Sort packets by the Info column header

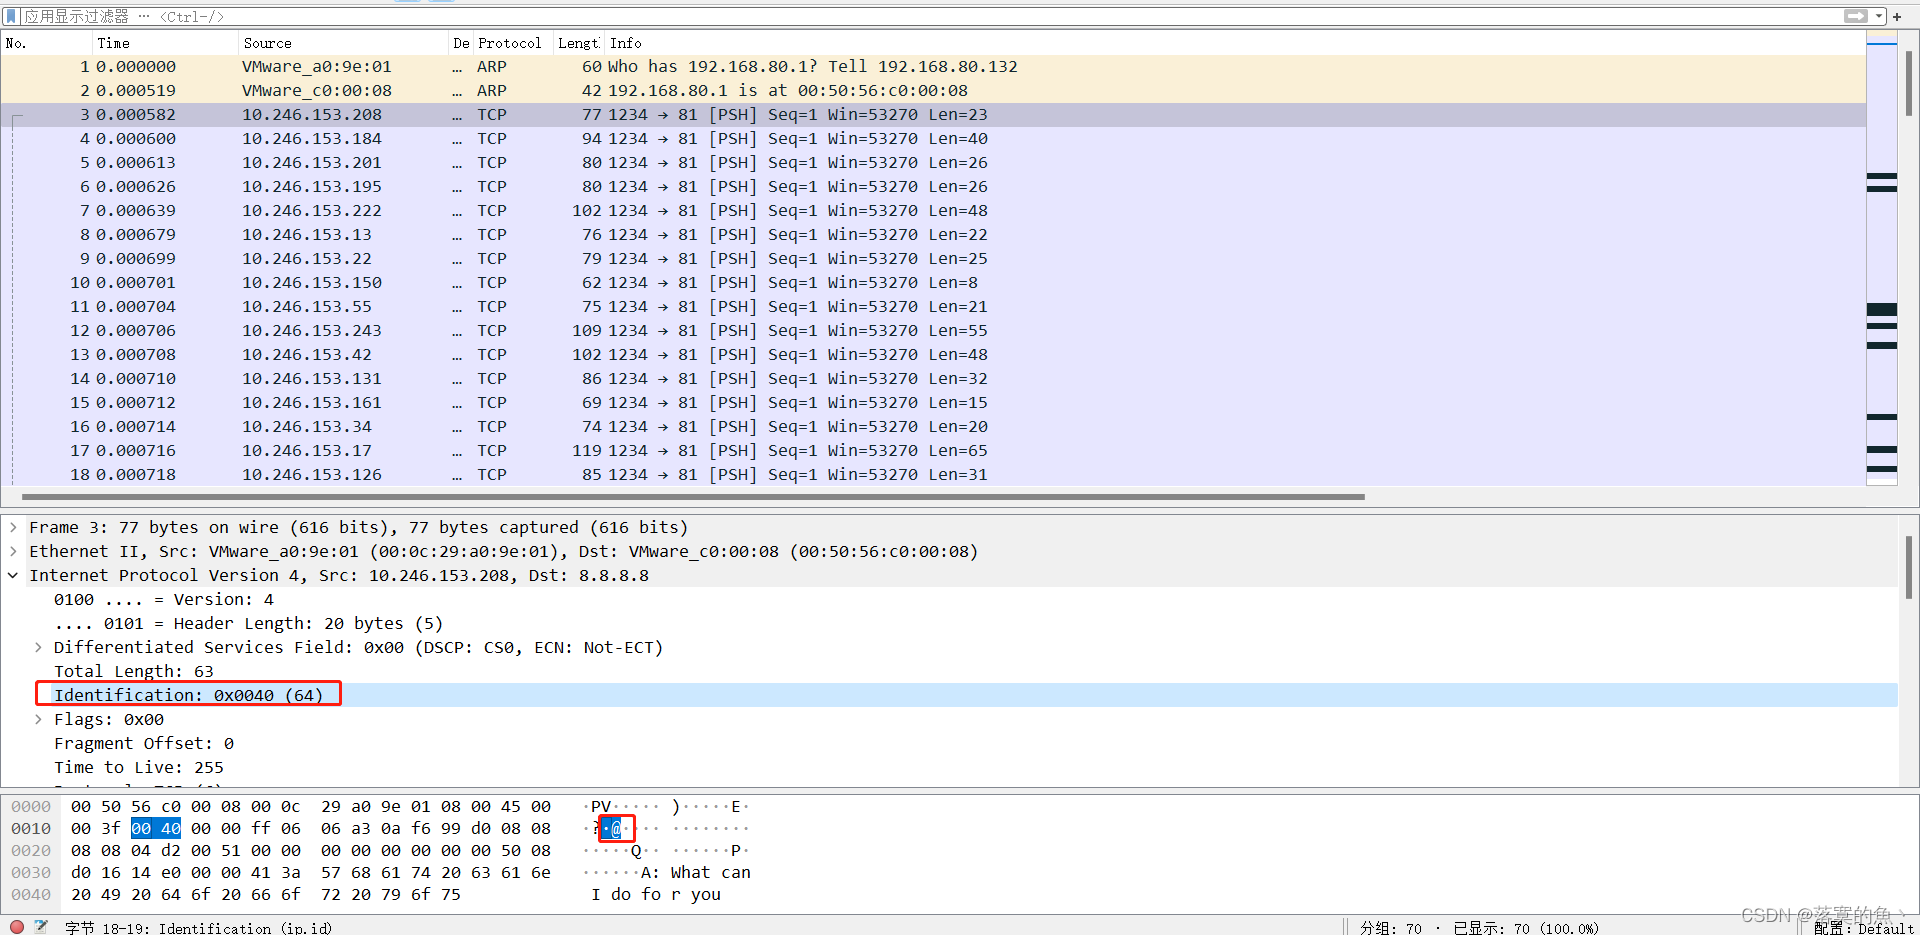point(1235,43)
